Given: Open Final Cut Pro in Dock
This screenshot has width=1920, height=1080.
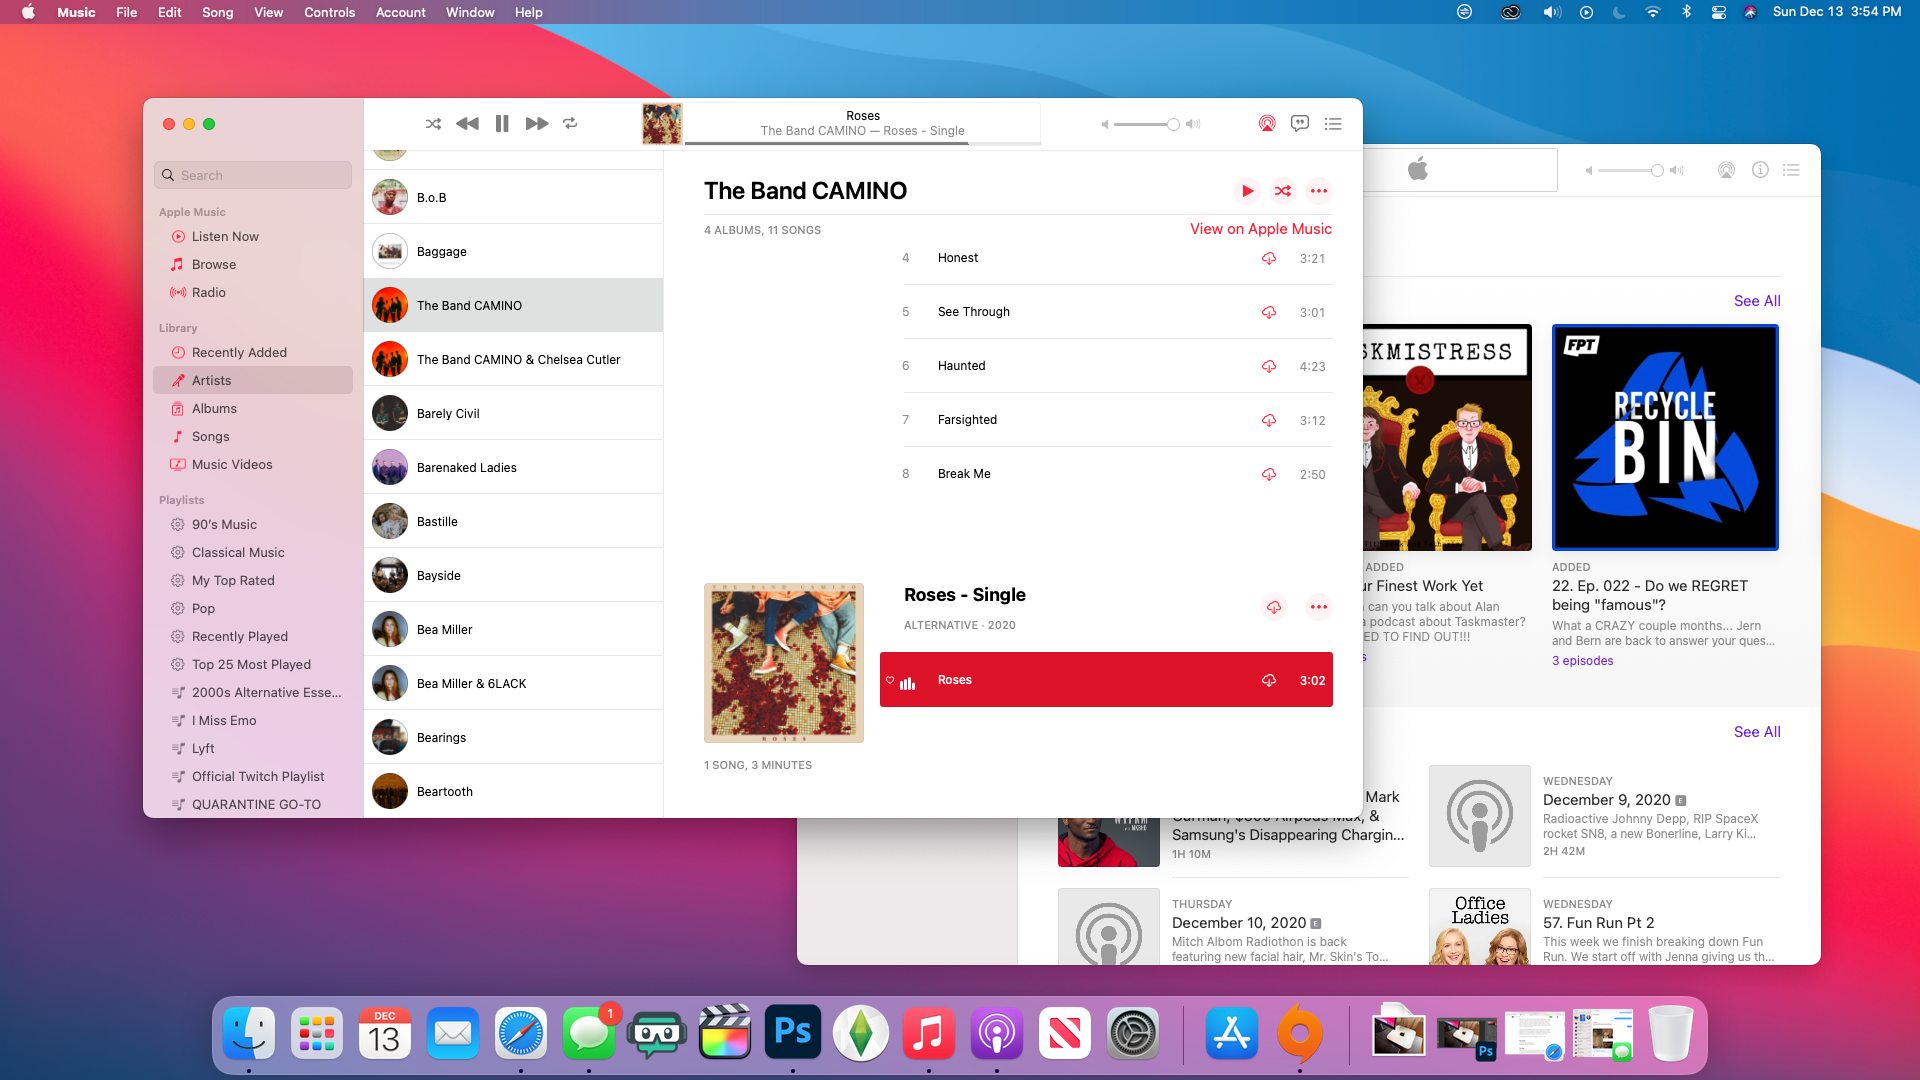Looking at the screenshot, I should coord(724,1034).
